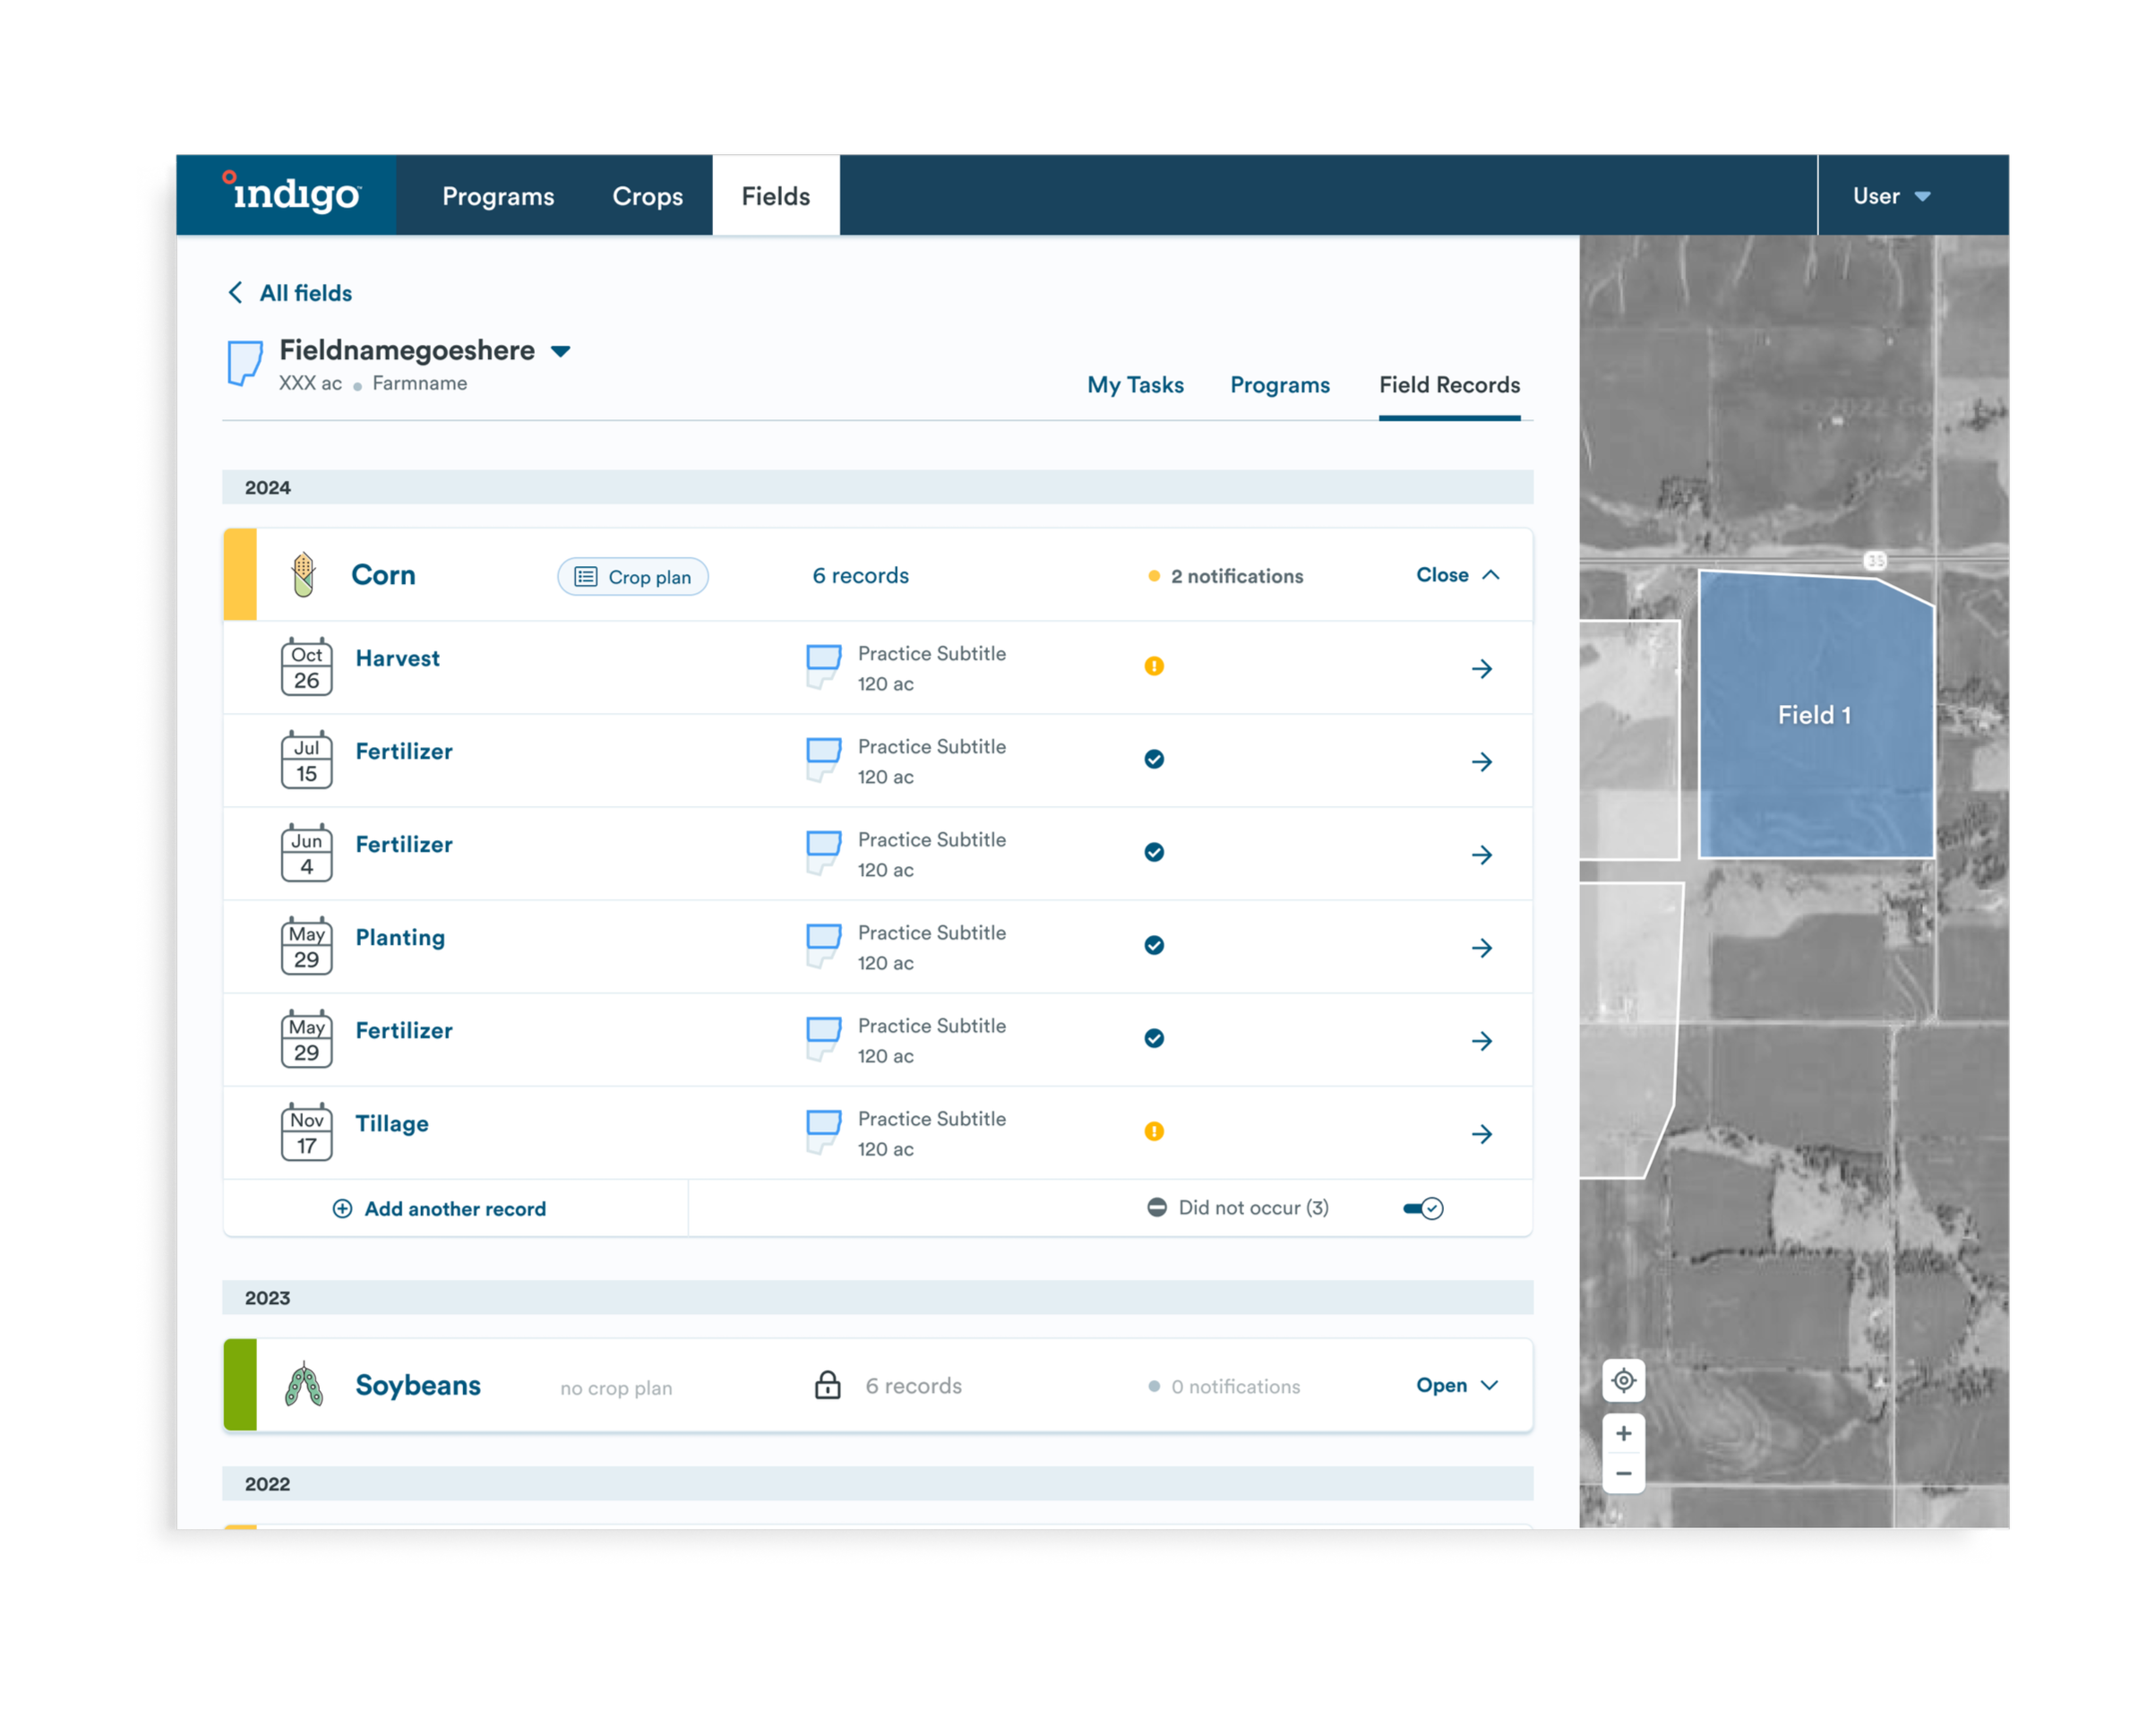Click the Corn yellow color bar
This screenshot has height=1709, width=2156.
[x=240, y=574]
